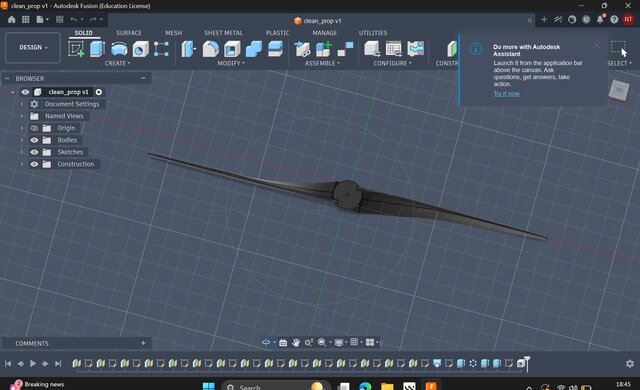The width and height of the screenshot is (640, 390).
Task: Click the Try it now link
Action: pos(507,93)
